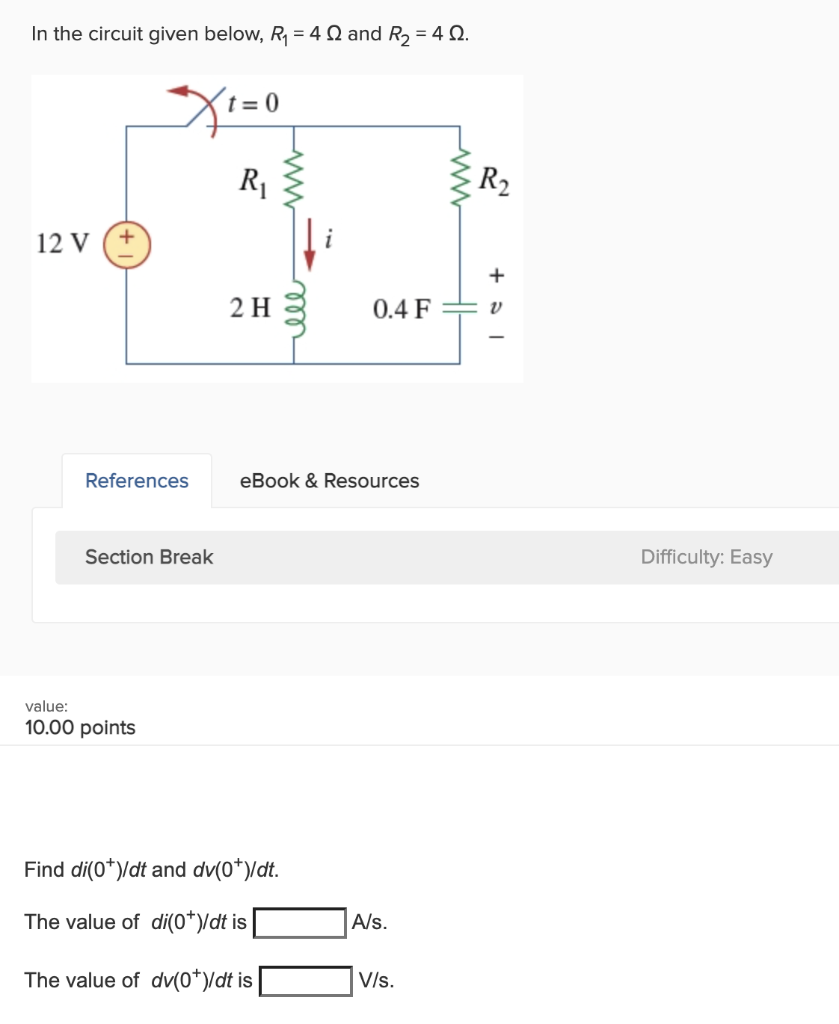Click the dv(0+)/dt answer field

coord(306,980)
